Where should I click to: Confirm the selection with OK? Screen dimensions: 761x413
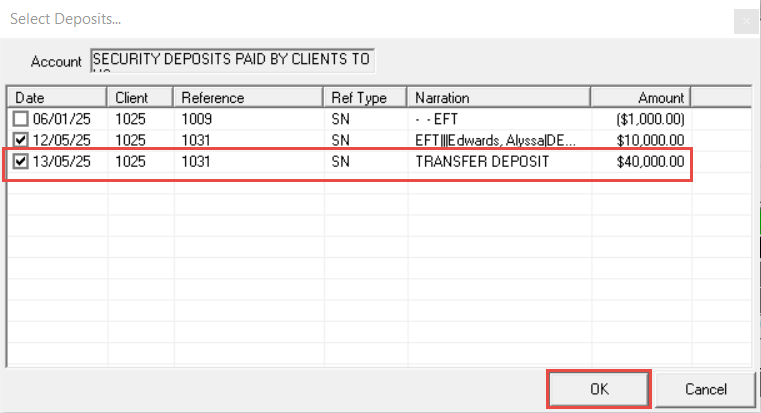click(x=599, y=388)
